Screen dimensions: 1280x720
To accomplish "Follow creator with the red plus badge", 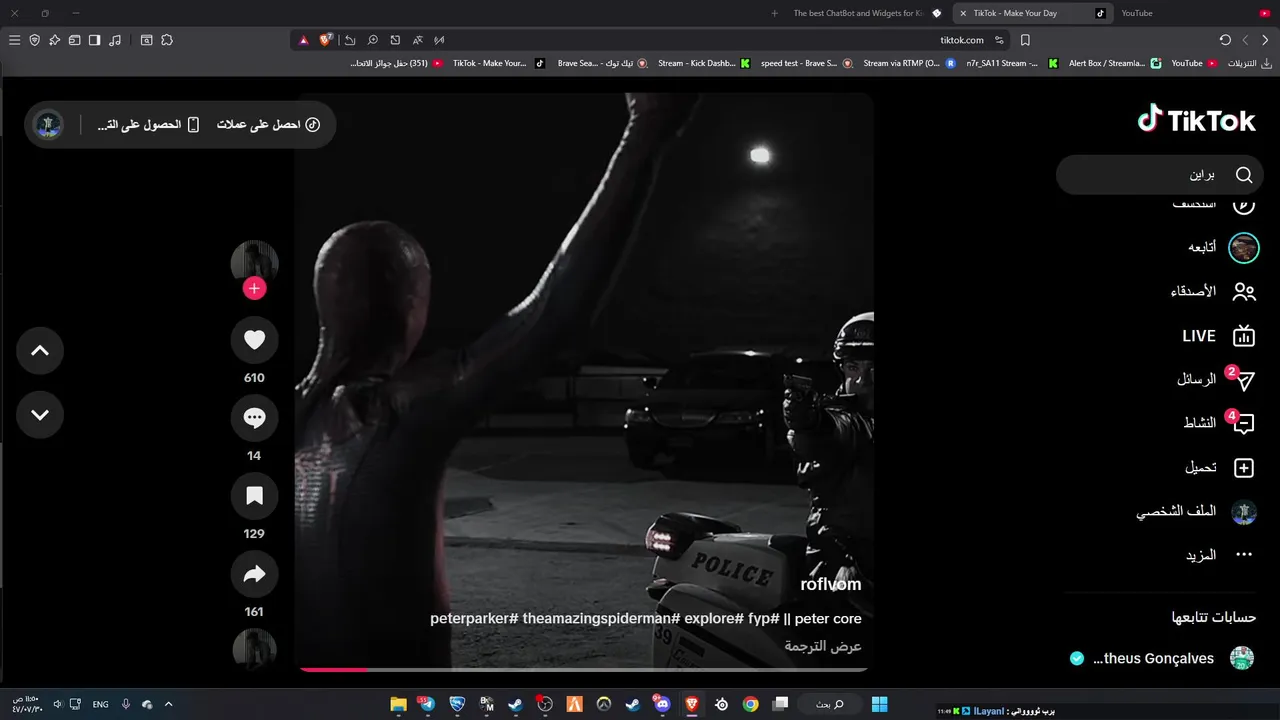I will tap(254, 289).
